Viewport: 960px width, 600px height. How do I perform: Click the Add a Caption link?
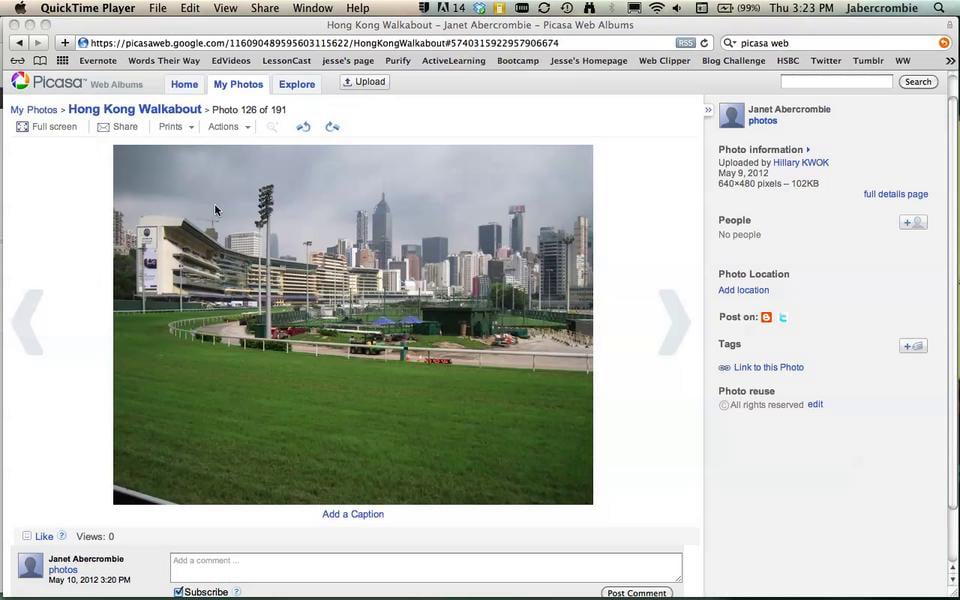pos(353,514)
